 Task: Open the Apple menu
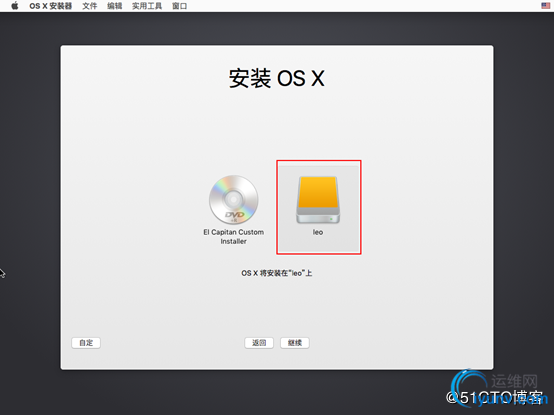(x=14, y=6)
